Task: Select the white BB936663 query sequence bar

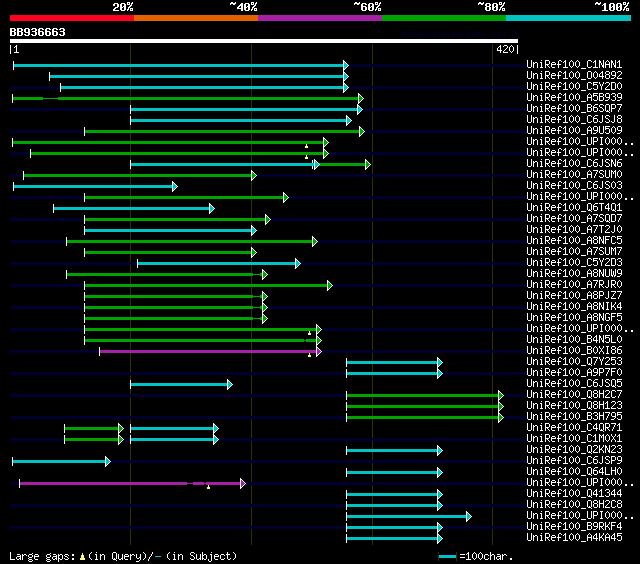Action: tap(264, 41)
